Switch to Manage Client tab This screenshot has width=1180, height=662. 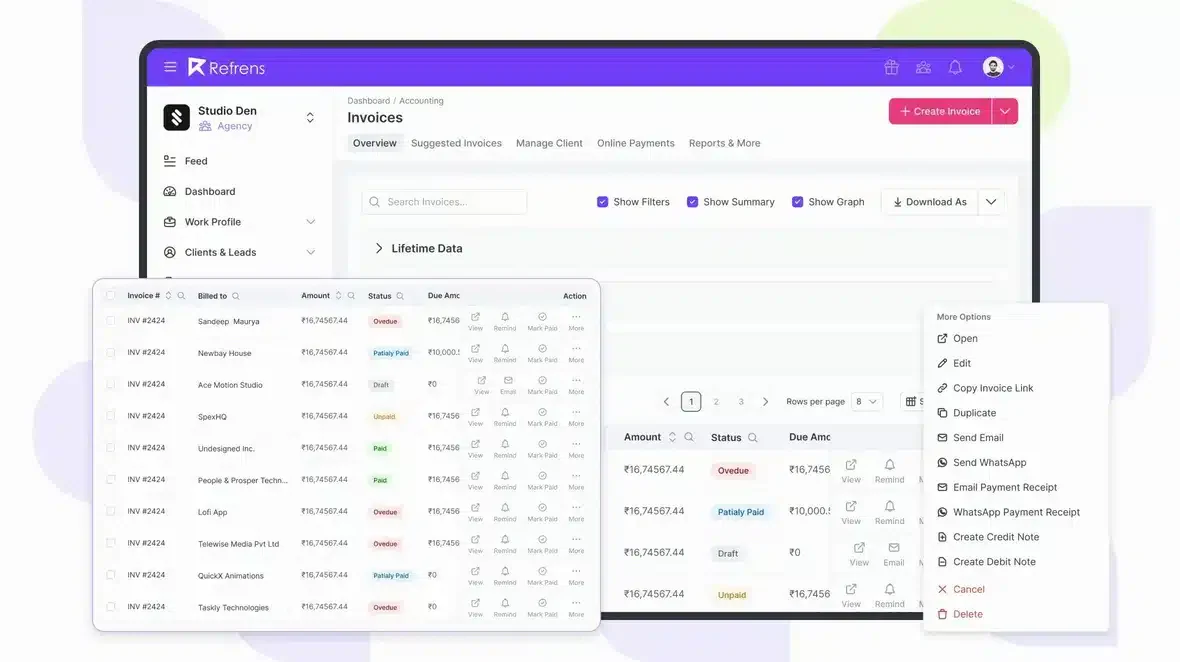point(549,143)
